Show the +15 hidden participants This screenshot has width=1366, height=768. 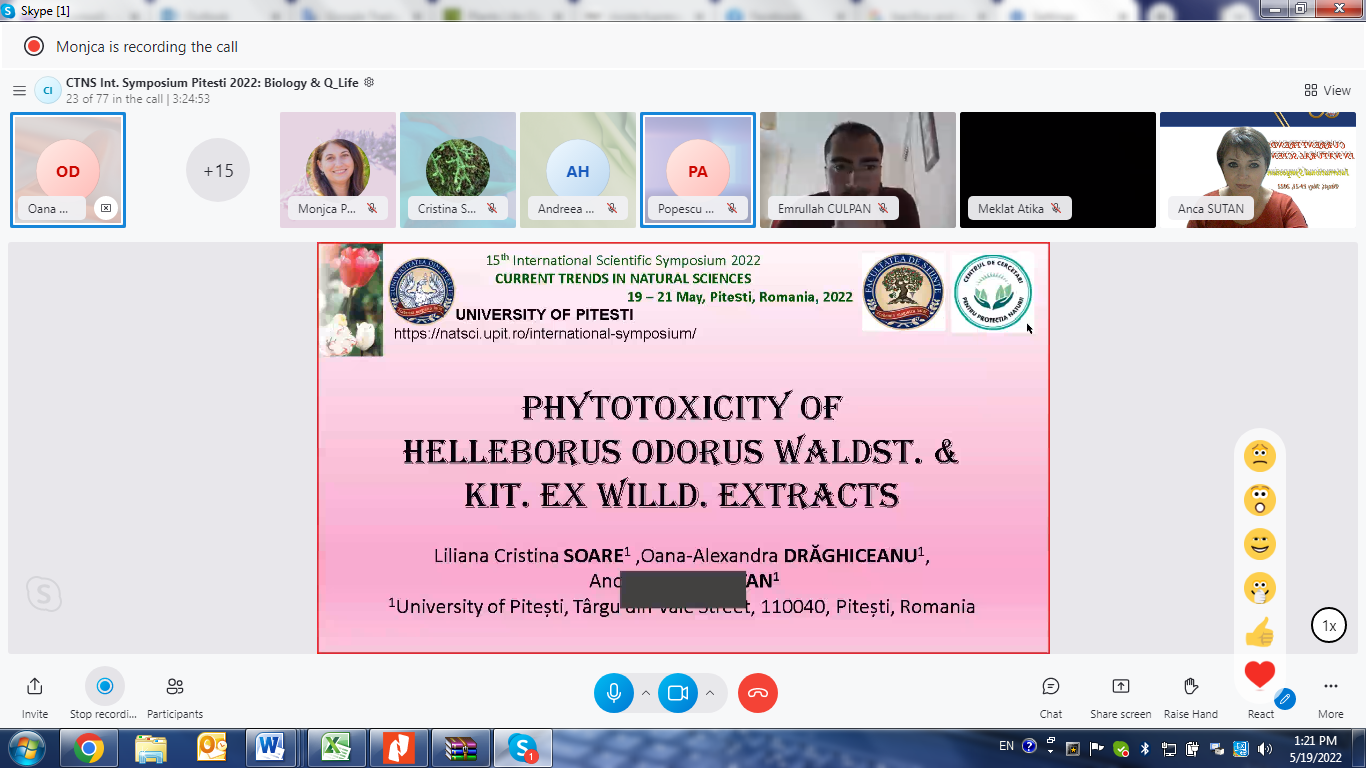pos(218,170)
